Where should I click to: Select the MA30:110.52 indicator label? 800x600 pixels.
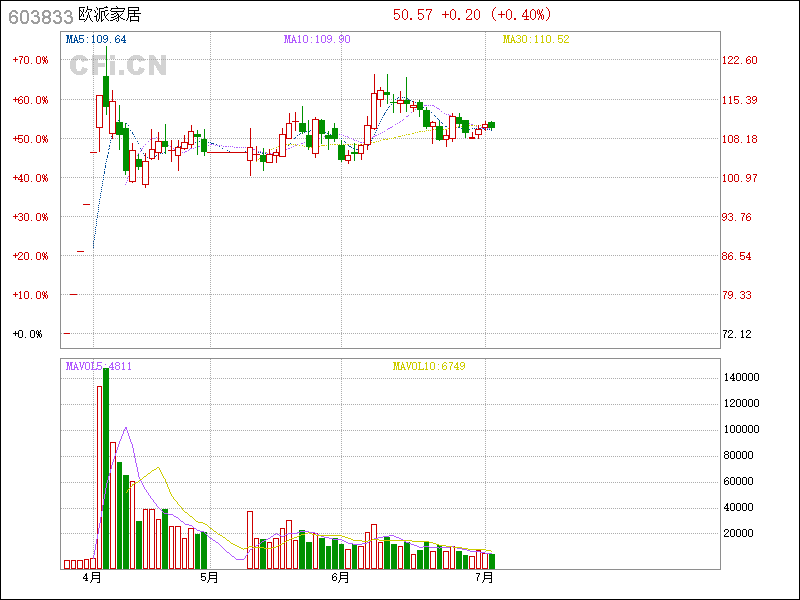[535, 39]
